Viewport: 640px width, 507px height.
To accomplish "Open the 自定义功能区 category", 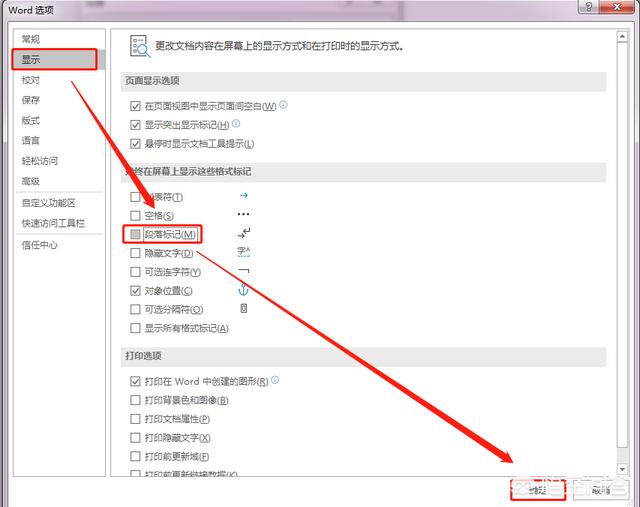I will 59,203.
